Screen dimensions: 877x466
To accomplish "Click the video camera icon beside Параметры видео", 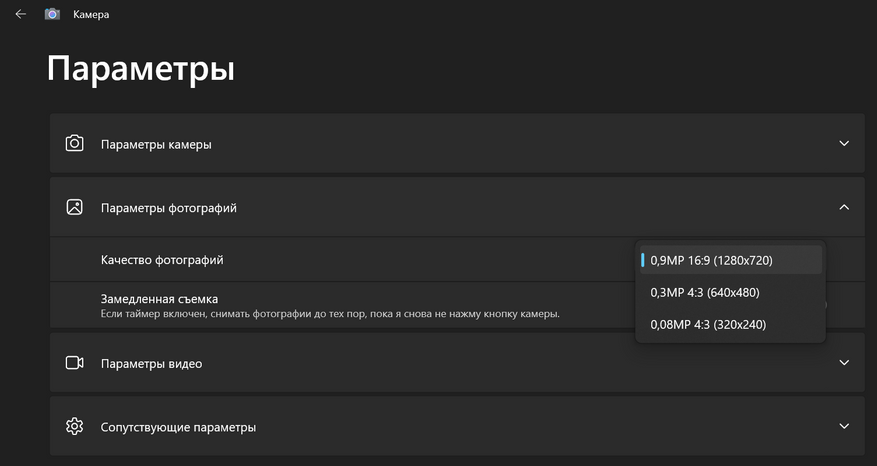I will (74, 363).
